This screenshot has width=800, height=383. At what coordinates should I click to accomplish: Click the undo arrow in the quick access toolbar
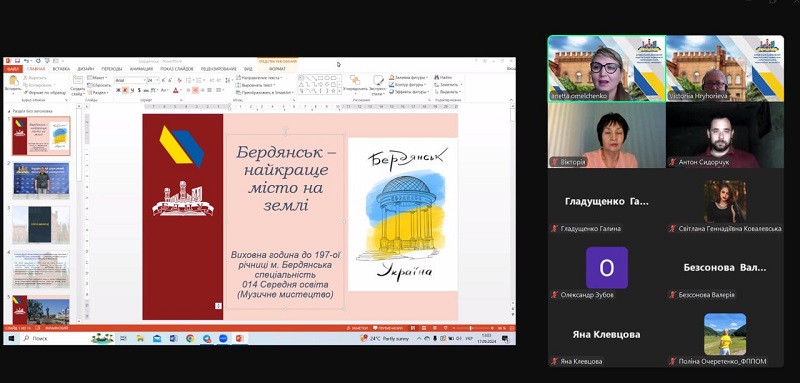[27, 61]
